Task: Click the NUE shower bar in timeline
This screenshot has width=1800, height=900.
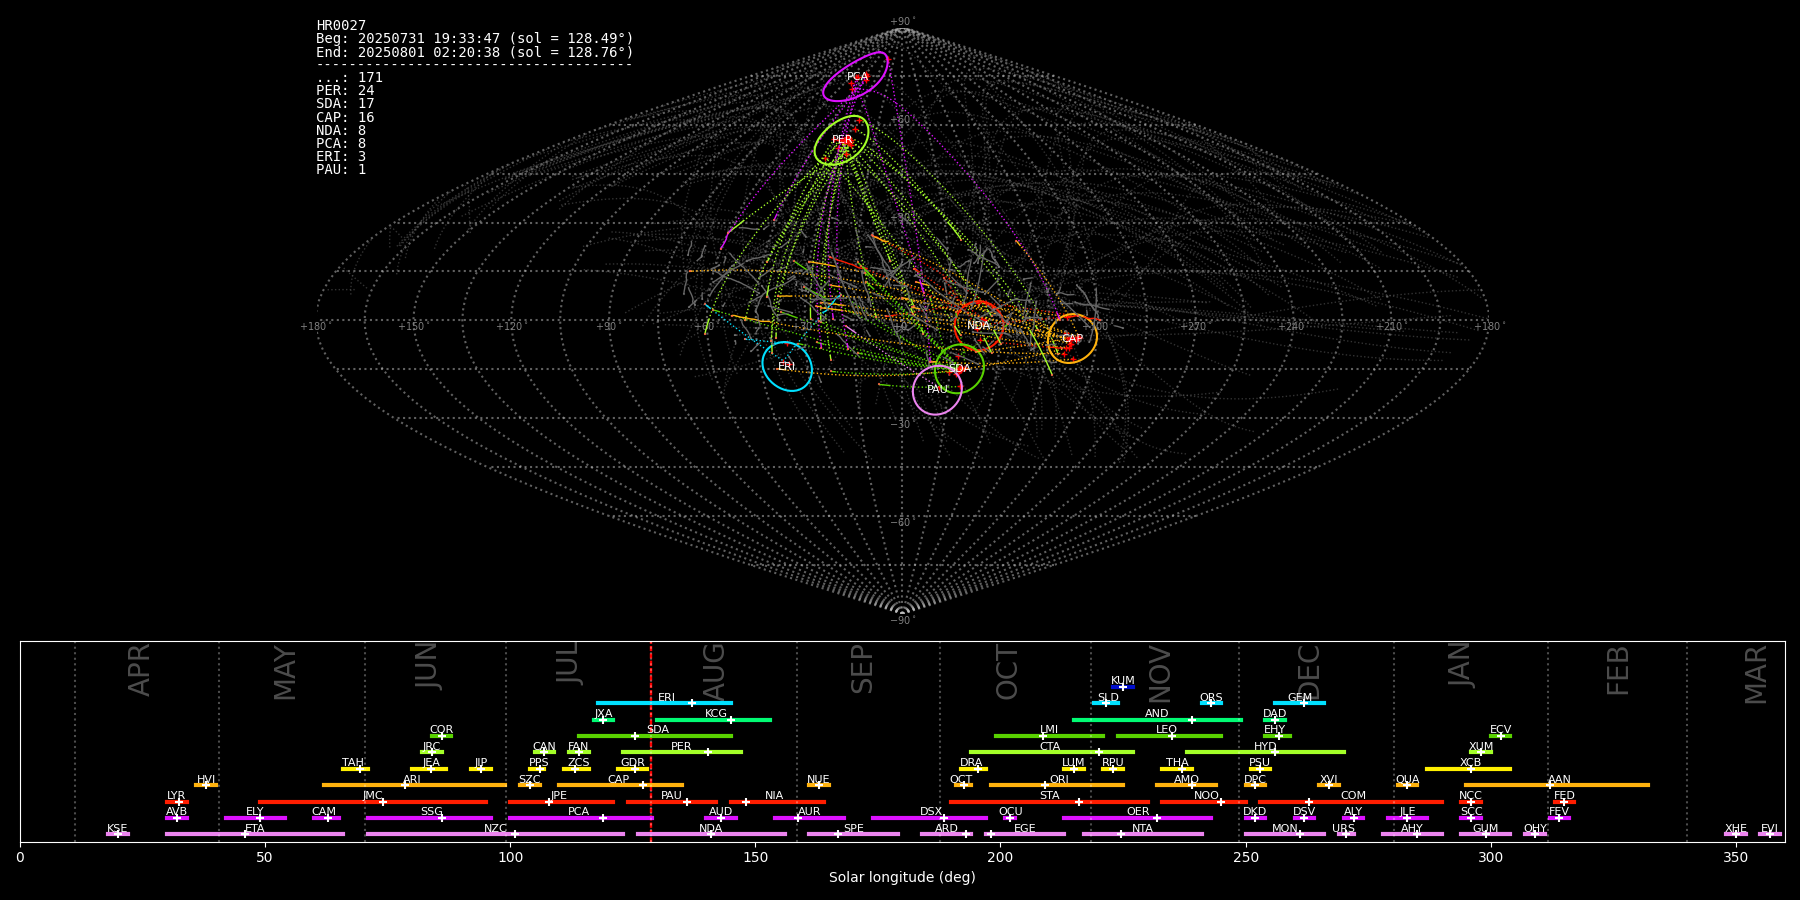Action: pyautogui.click(x=818, y=785)
